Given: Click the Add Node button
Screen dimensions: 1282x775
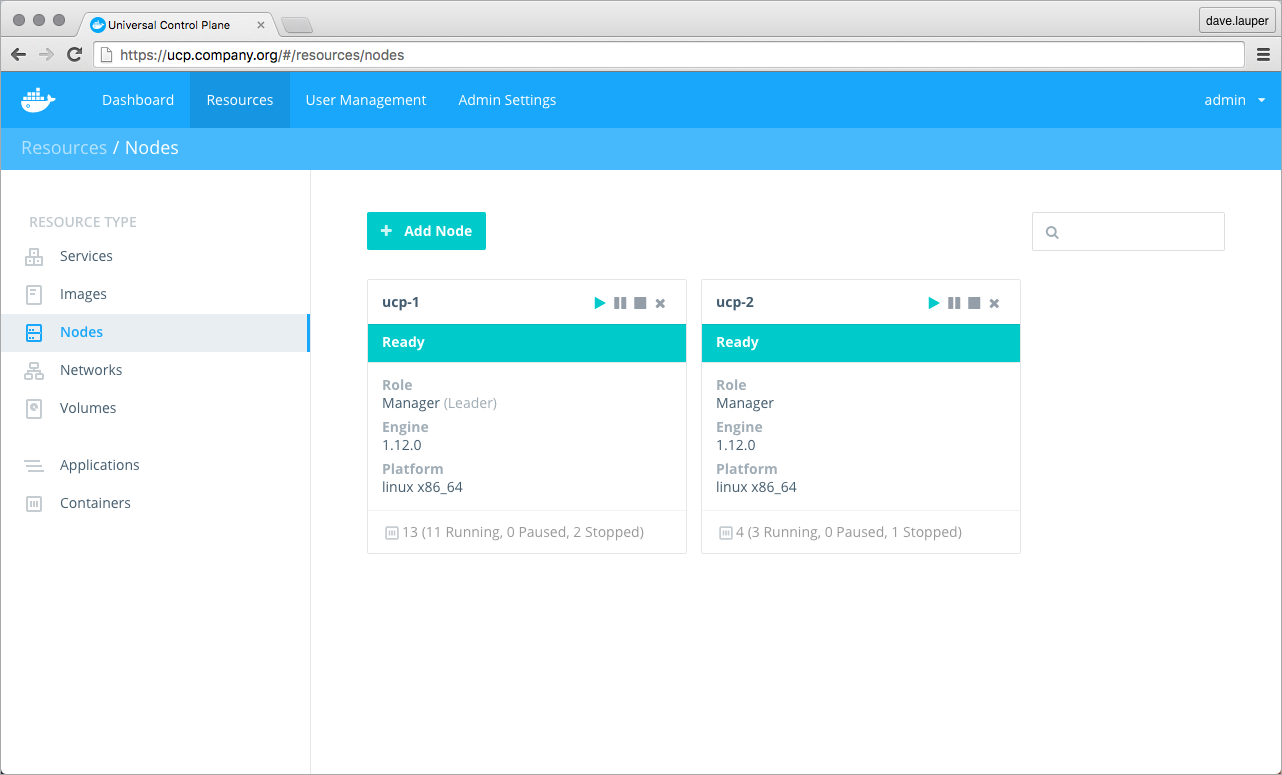Looking at the screenshot, I should pos(426,231).
